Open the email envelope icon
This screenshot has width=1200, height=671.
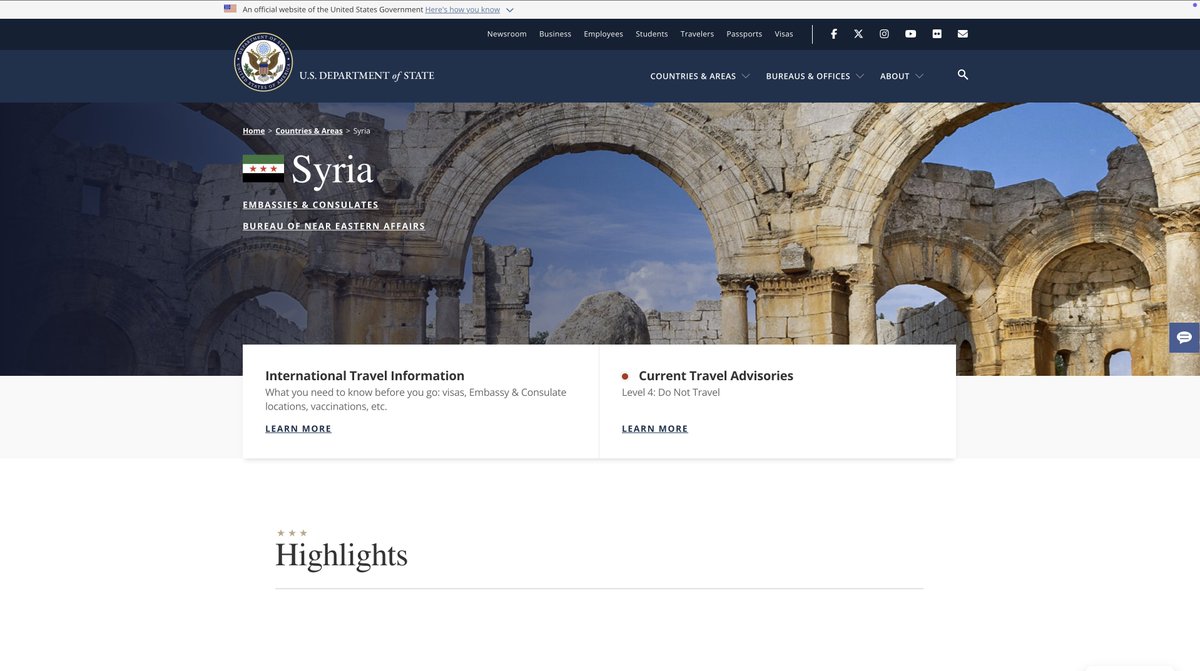tap(962, 33)
